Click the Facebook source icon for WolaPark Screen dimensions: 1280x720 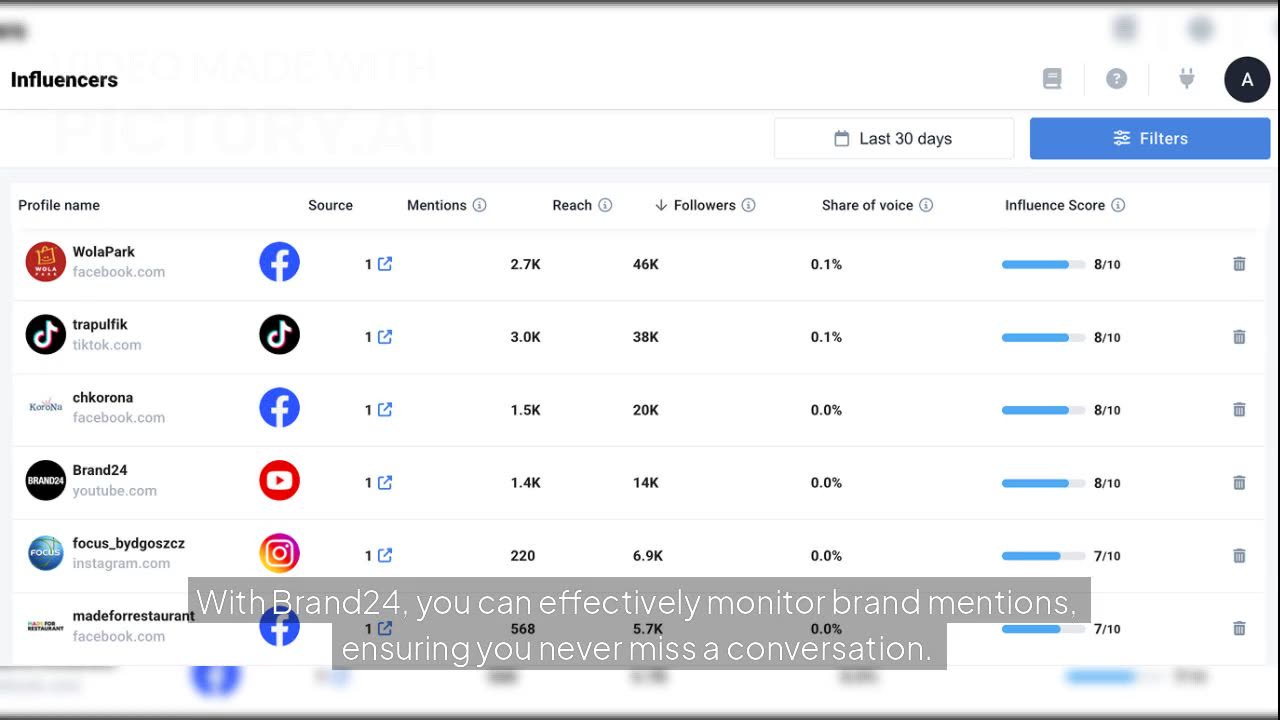coord(280,262)
